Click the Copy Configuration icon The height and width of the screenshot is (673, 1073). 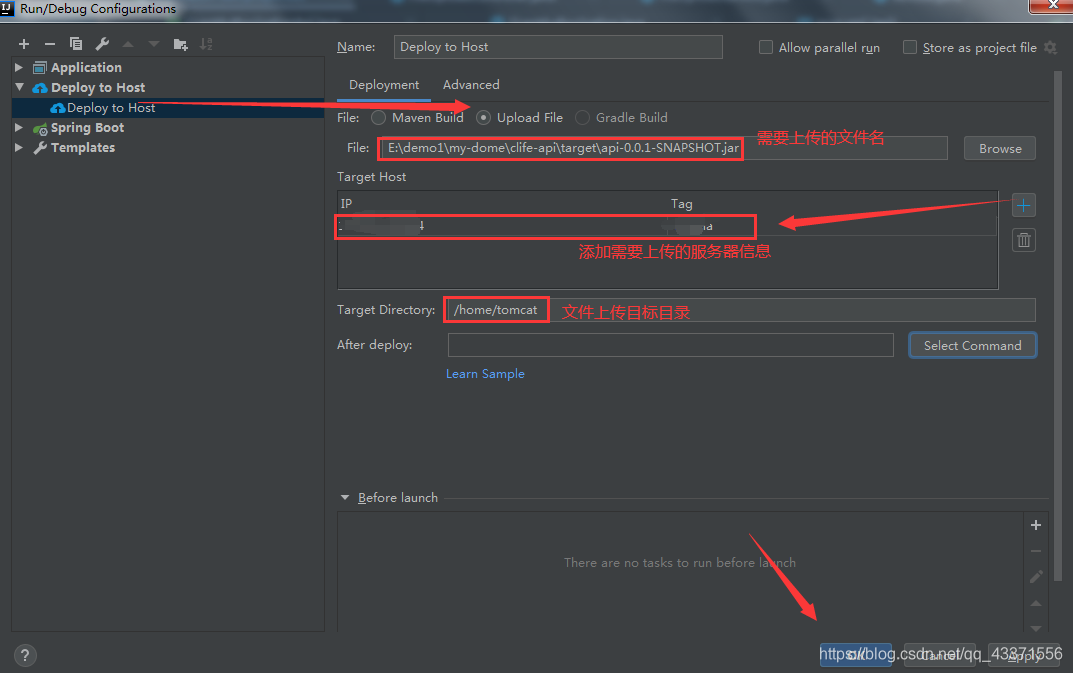(x=76, y=44)
